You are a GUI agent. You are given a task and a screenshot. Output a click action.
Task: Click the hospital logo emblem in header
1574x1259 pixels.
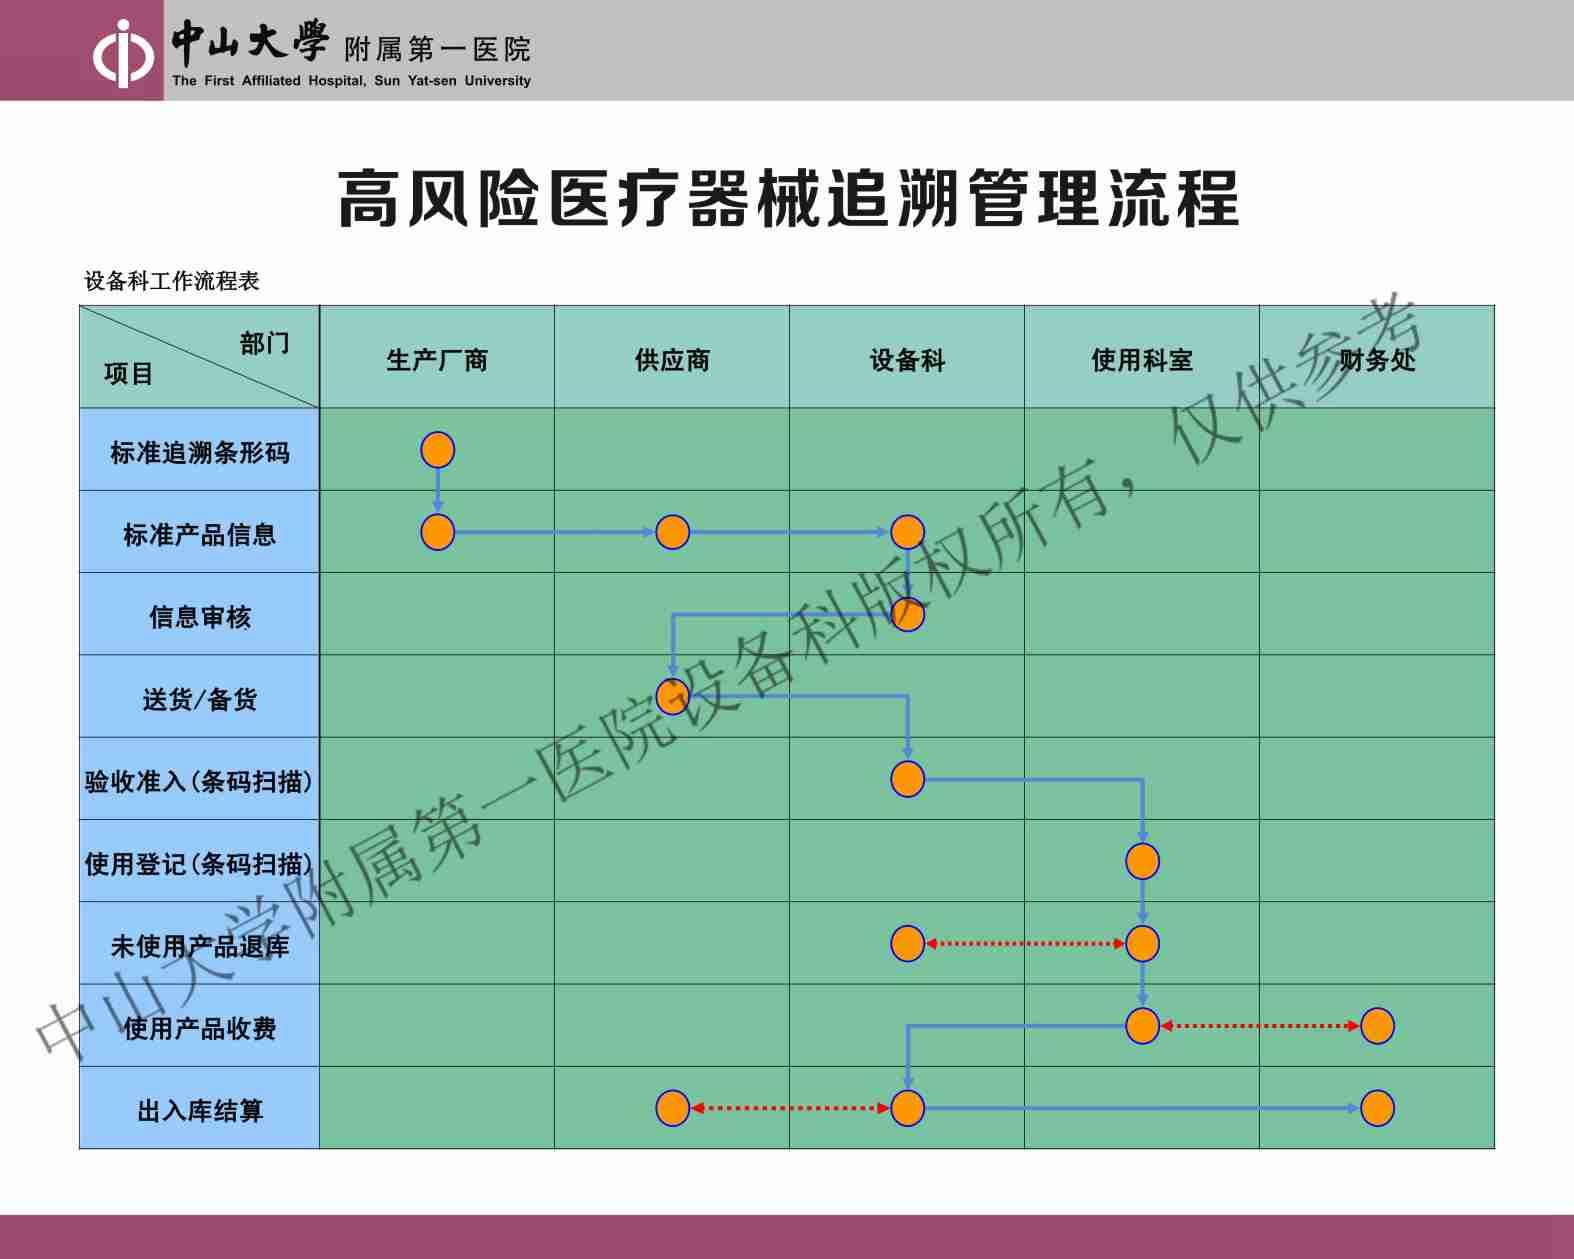(123, 54)
